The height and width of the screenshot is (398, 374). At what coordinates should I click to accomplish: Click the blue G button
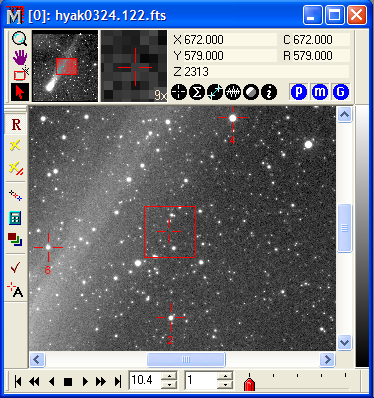click(340, 92)
